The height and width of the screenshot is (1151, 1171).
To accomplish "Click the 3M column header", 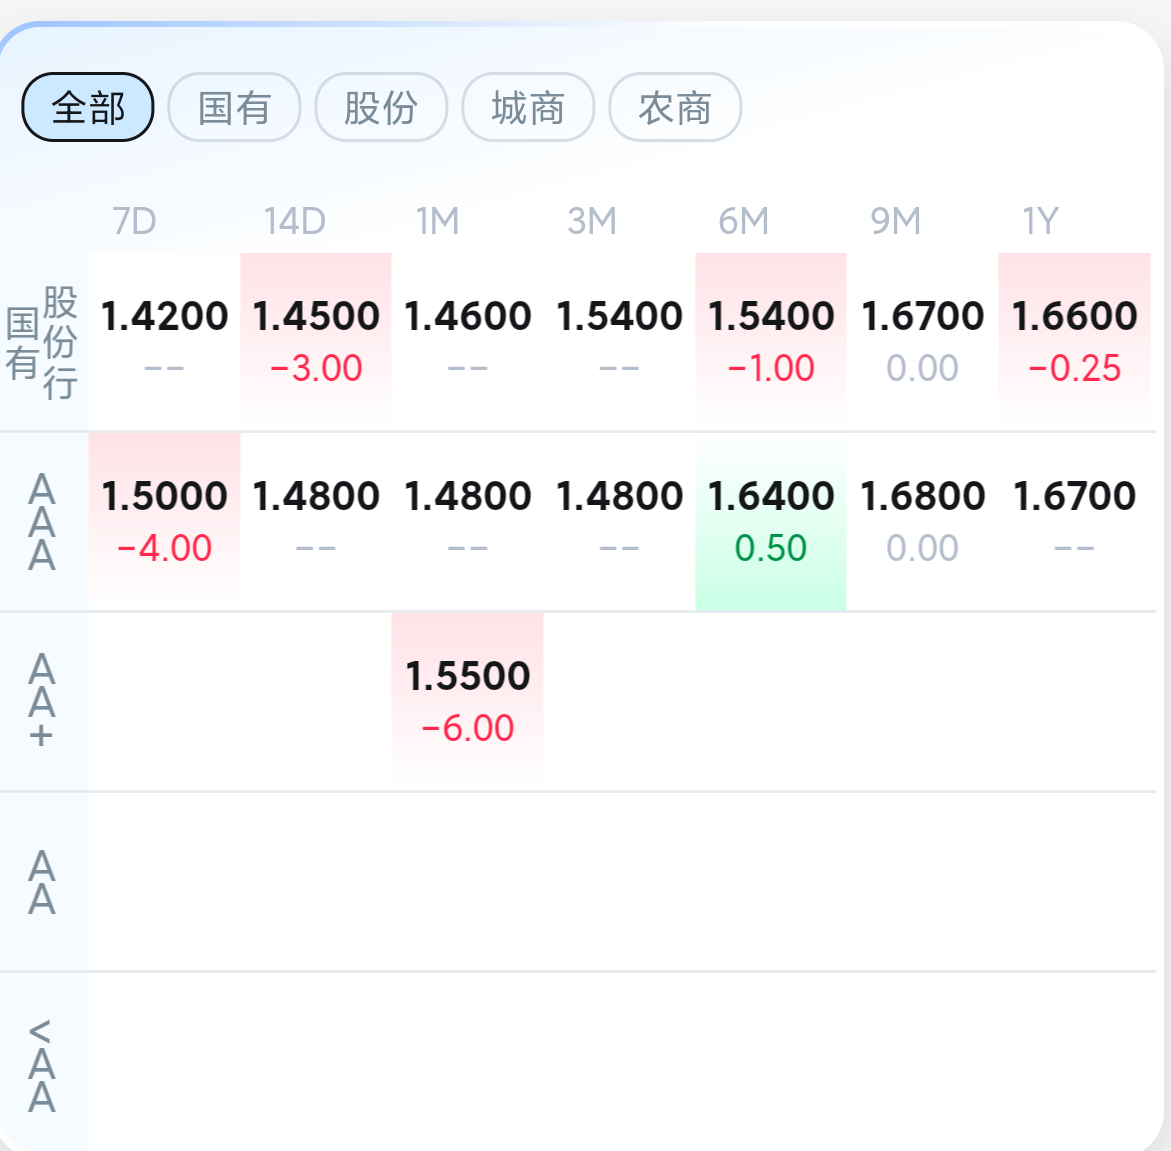I will [x=591, y=221].
